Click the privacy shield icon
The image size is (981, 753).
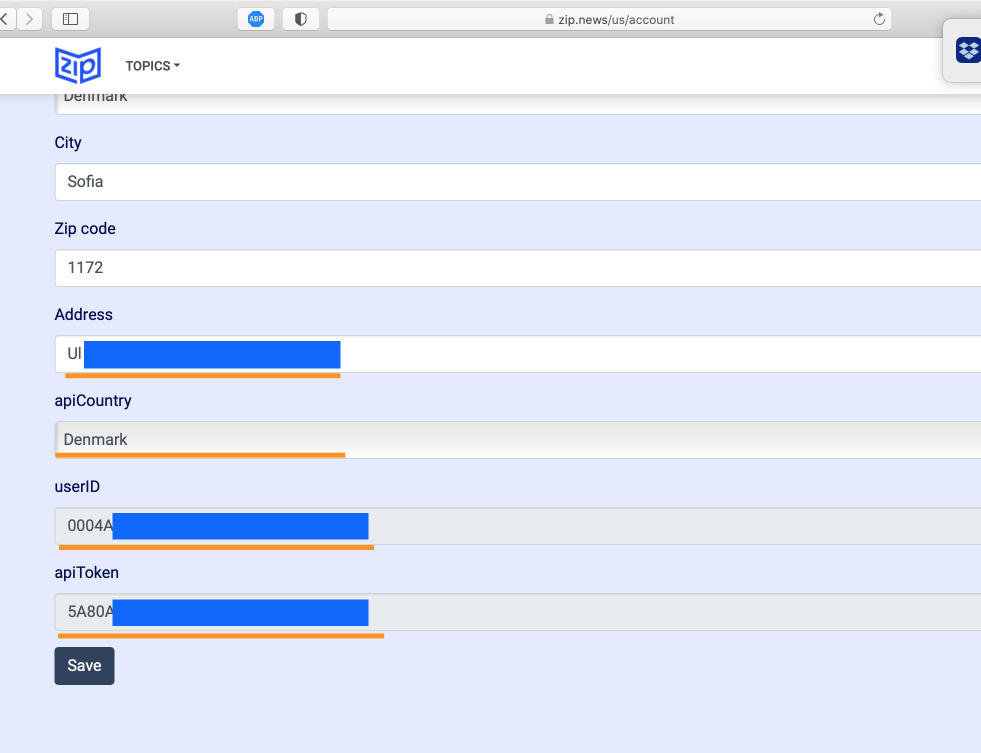[300, 19]
